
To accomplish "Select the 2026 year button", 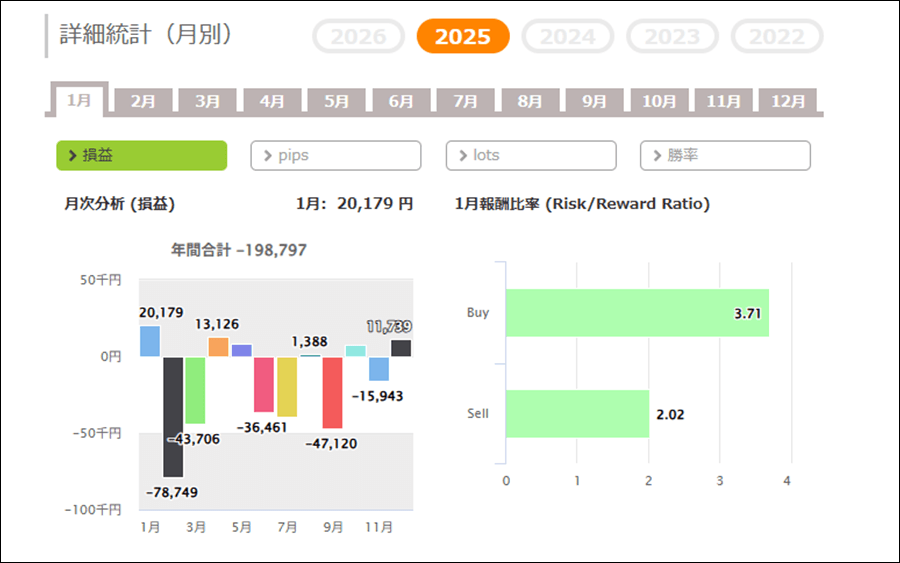I will tap(358, 37).
